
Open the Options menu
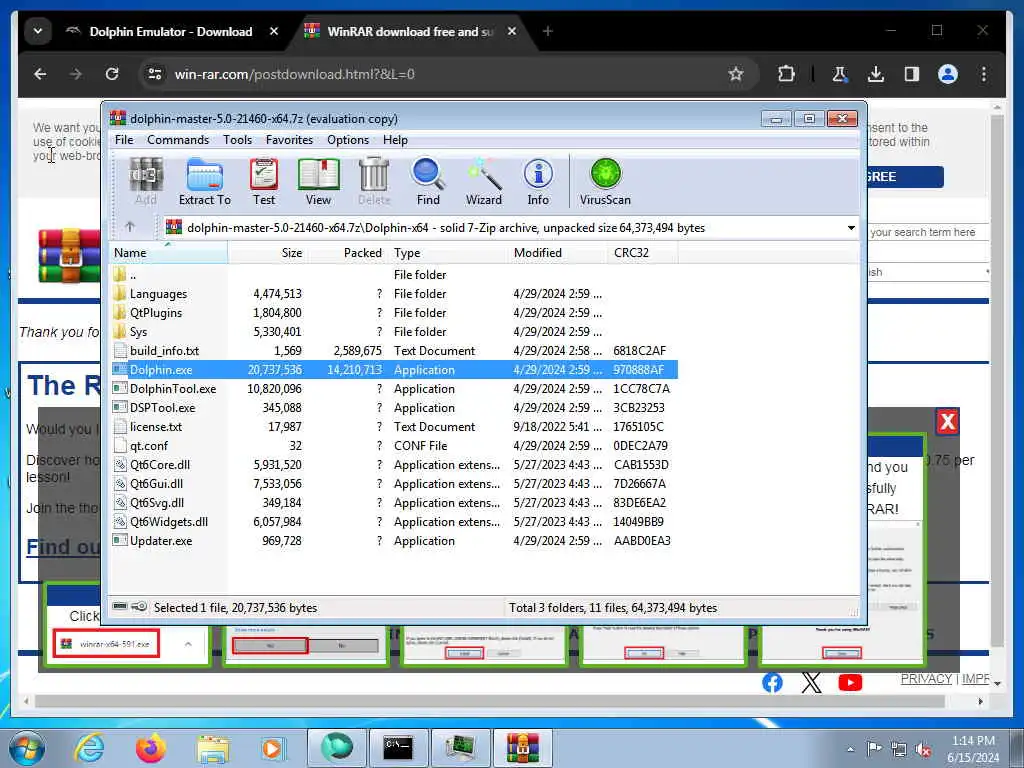348,140
